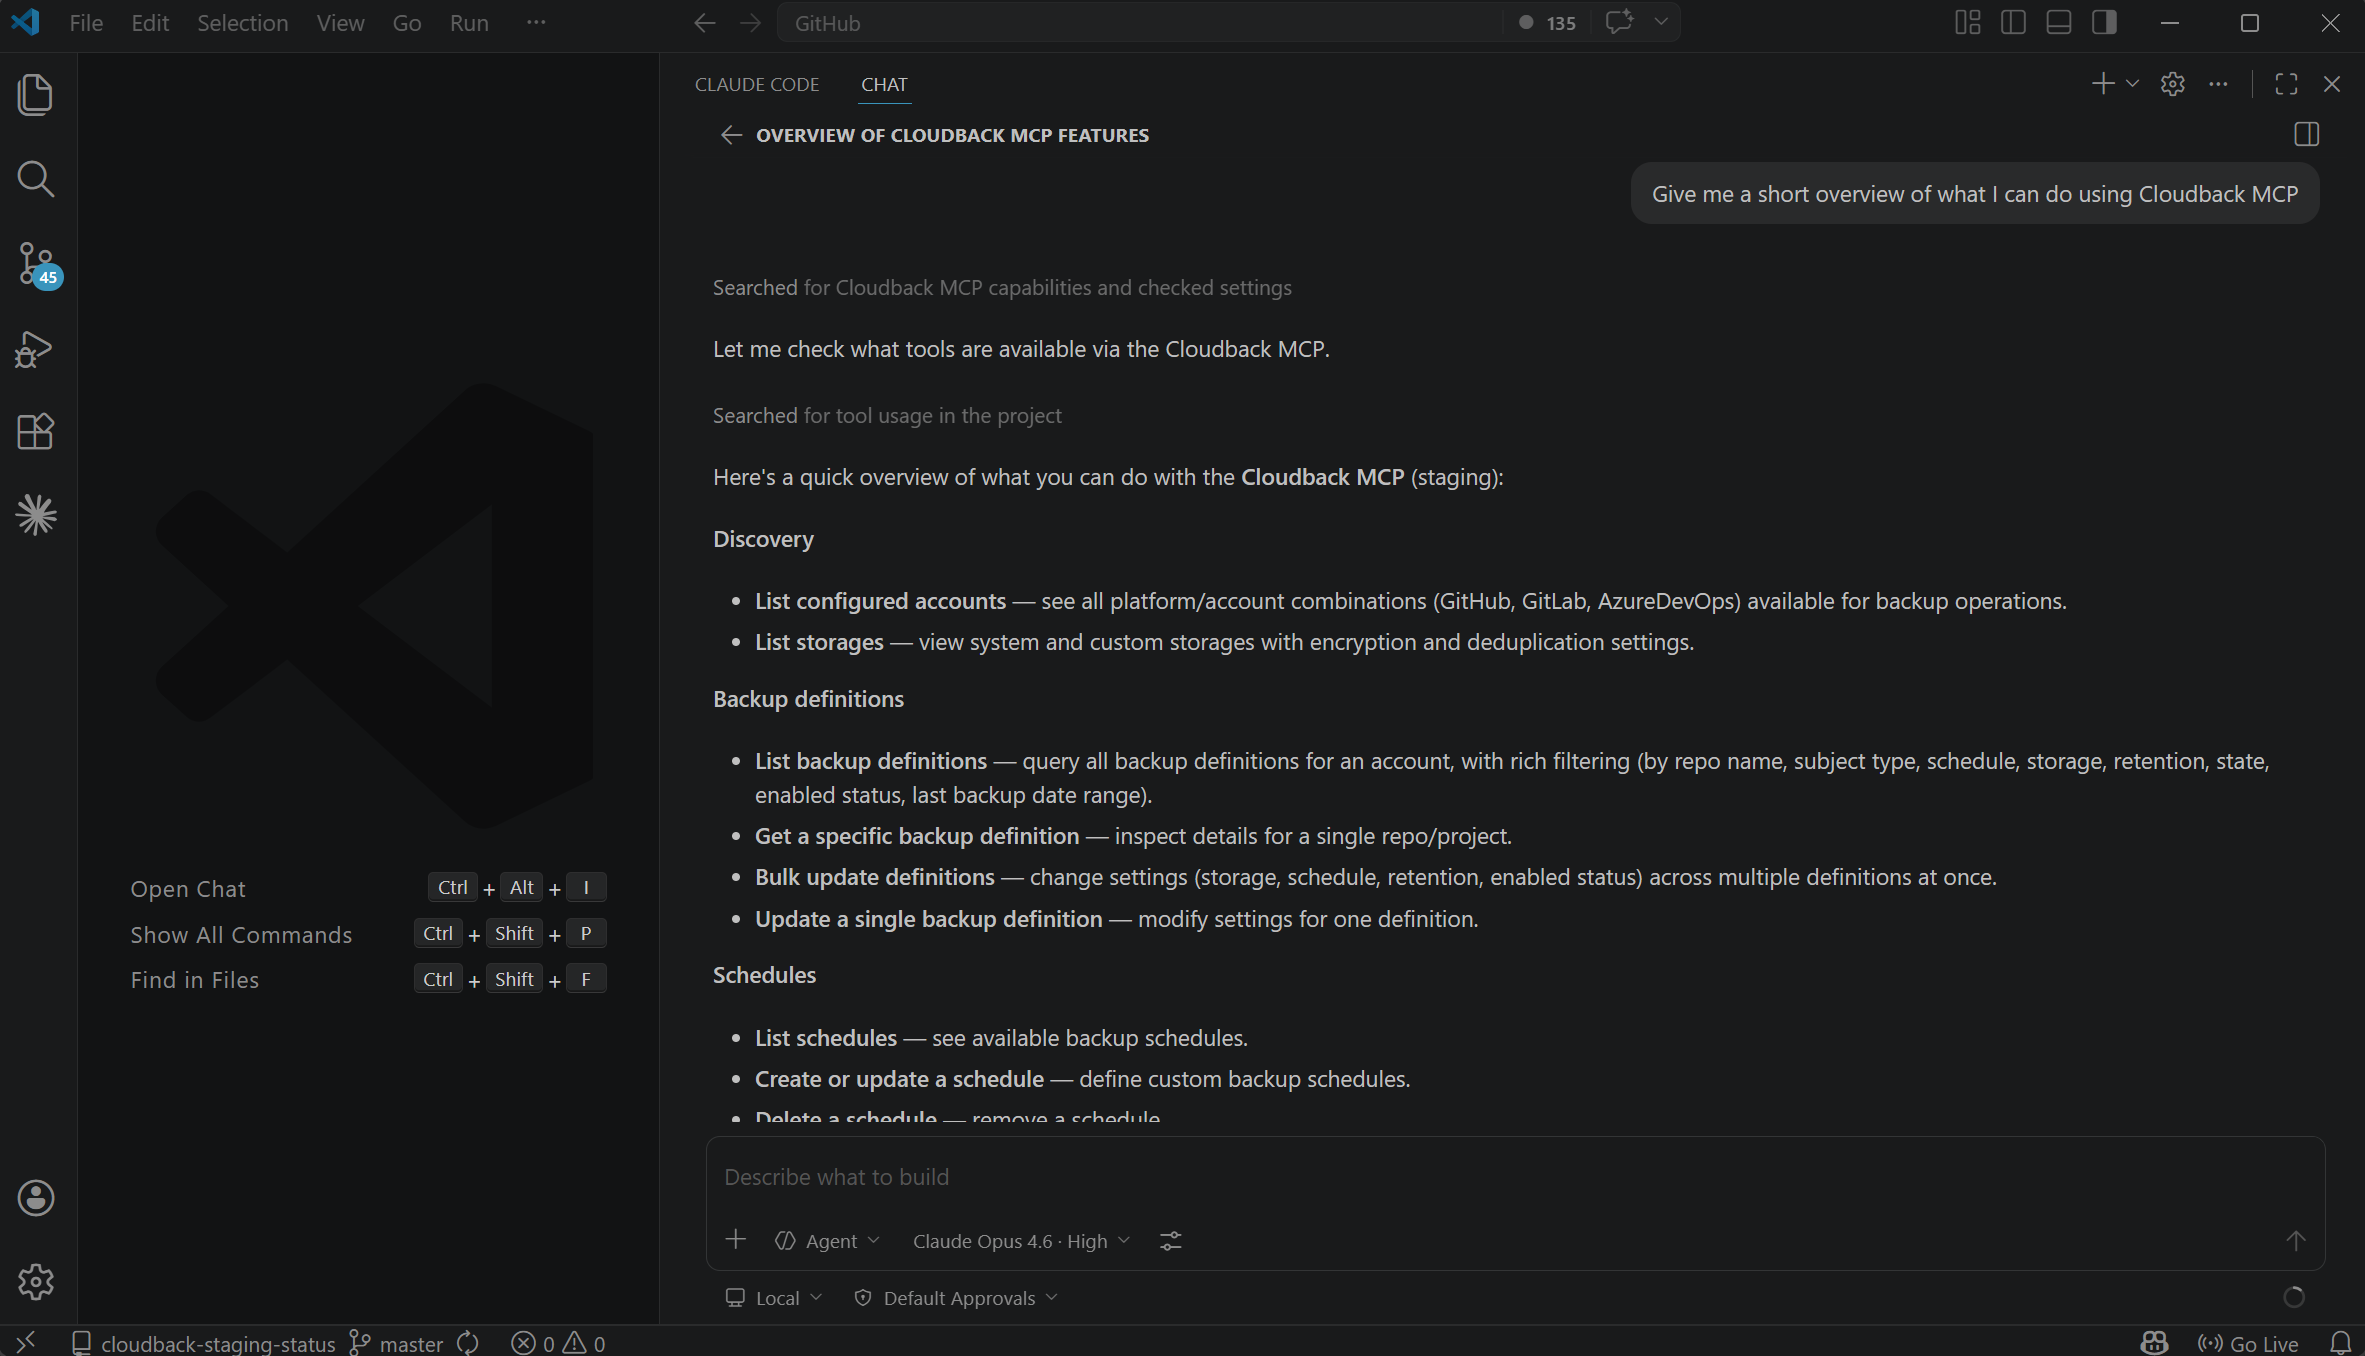Viewport: 2365px width, 1356px height.
Task: Open the Selection menu
Action: (x=242, y=23)
